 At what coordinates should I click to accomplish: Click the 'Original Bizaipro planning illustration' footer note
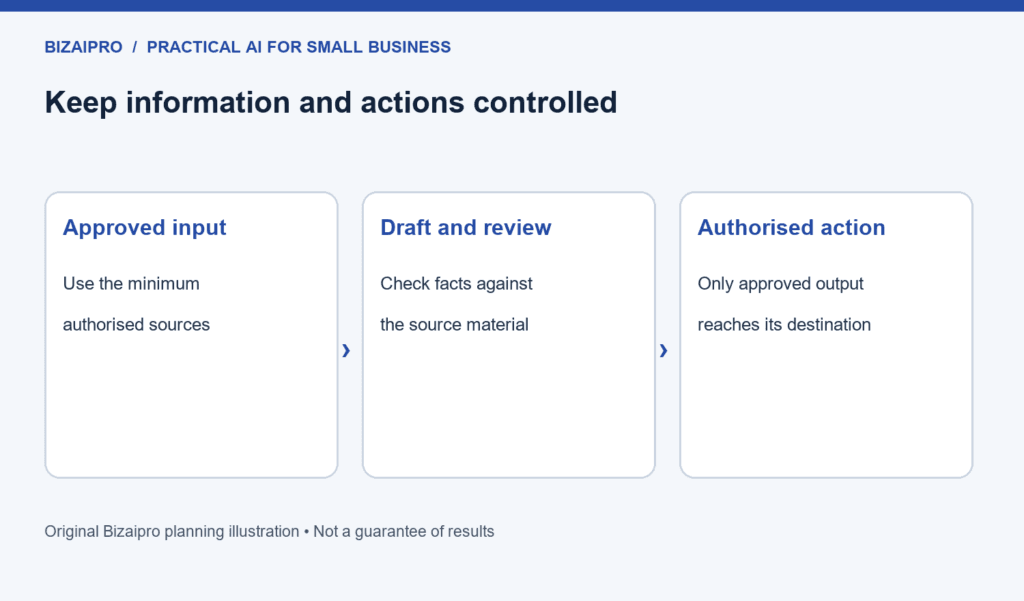click(x=171, y=531)
